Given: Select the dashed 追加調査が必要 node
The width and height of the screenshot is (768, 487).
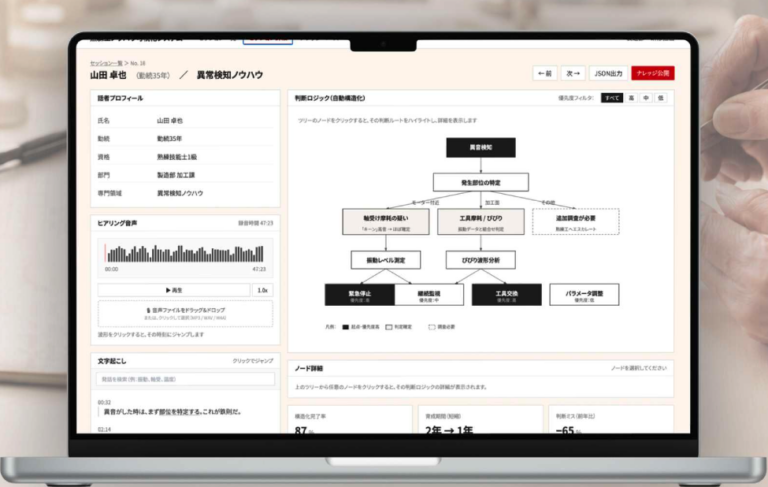Looking at the screenshot, I should [x=576, y=222].
